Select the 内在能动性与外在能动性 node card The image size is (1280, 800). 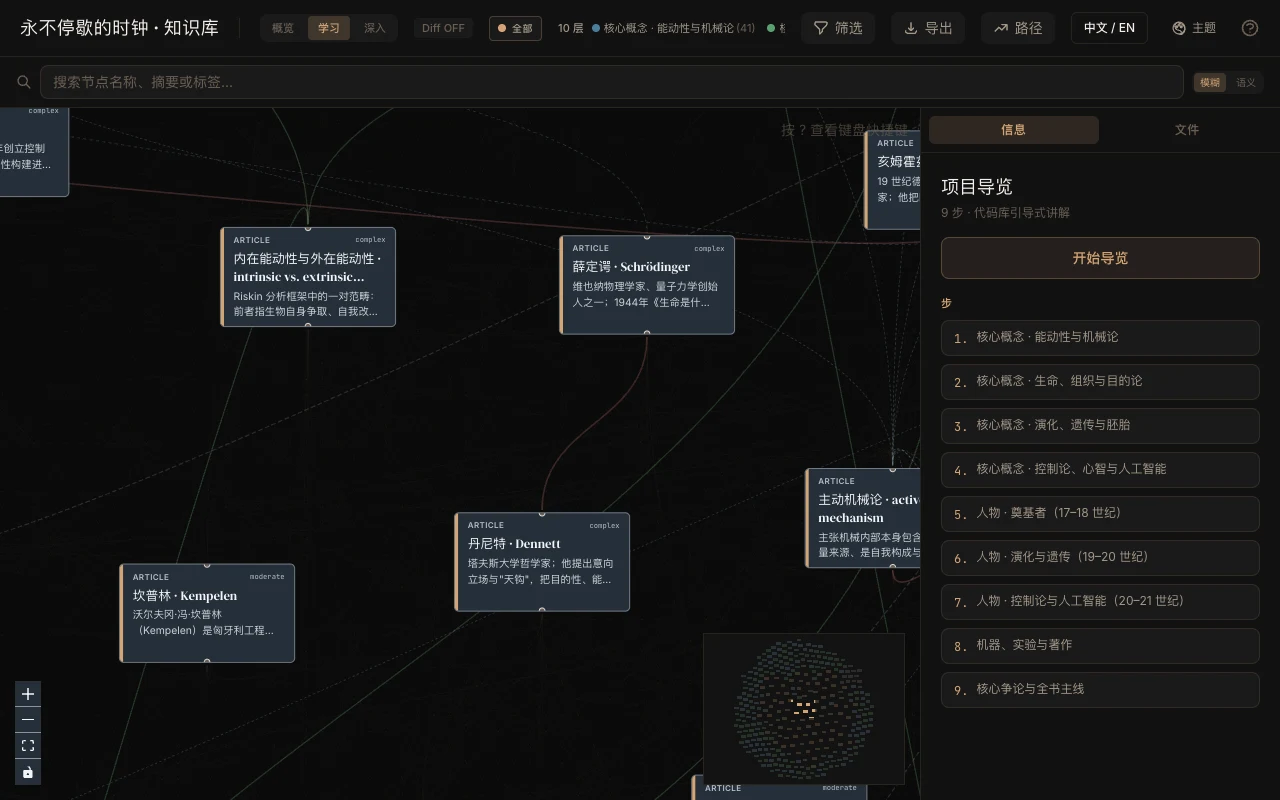(308, 277)
